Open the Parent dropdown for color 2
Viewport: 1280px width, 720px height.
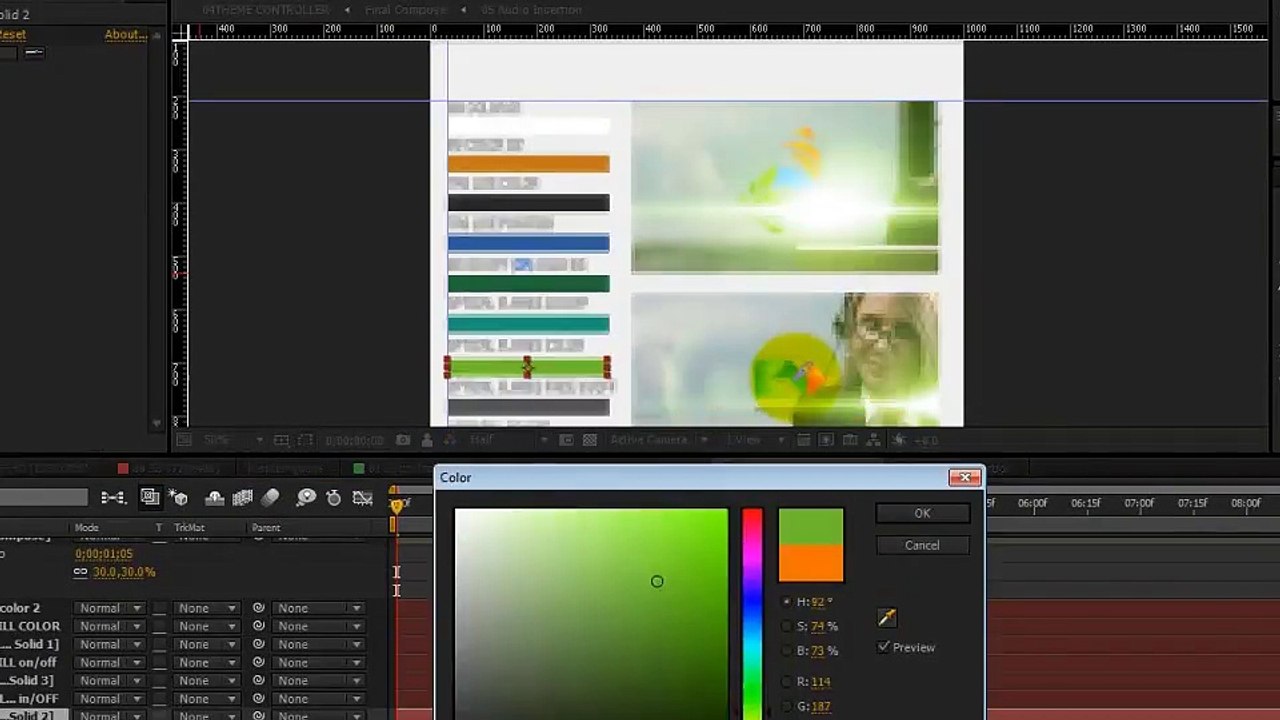319,608
